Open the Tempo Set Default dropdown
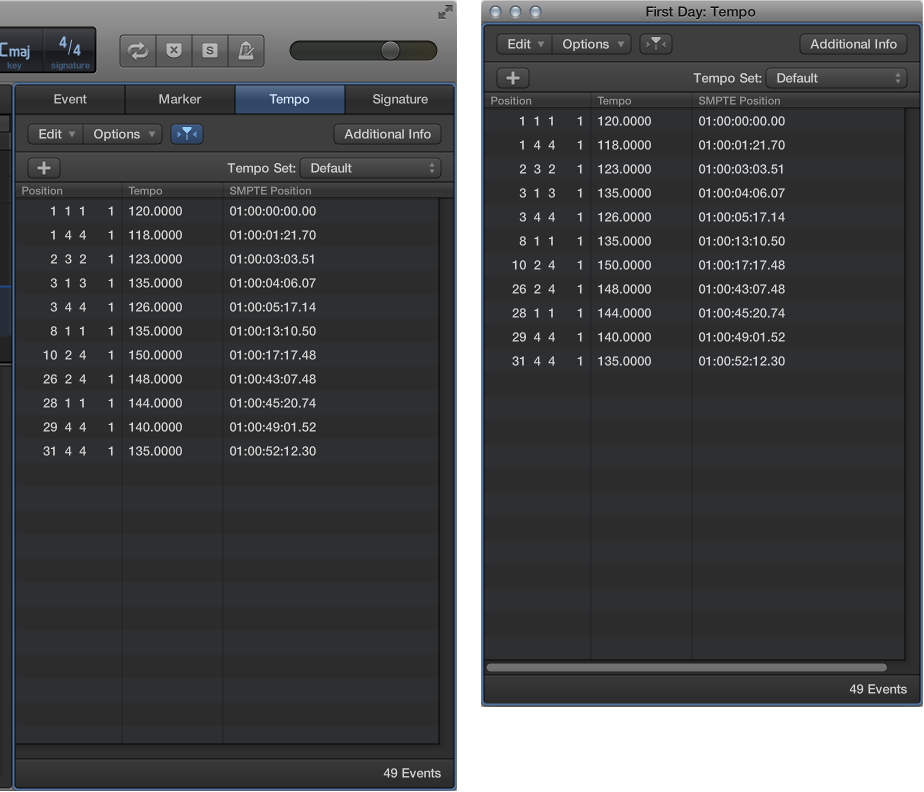 370,167
